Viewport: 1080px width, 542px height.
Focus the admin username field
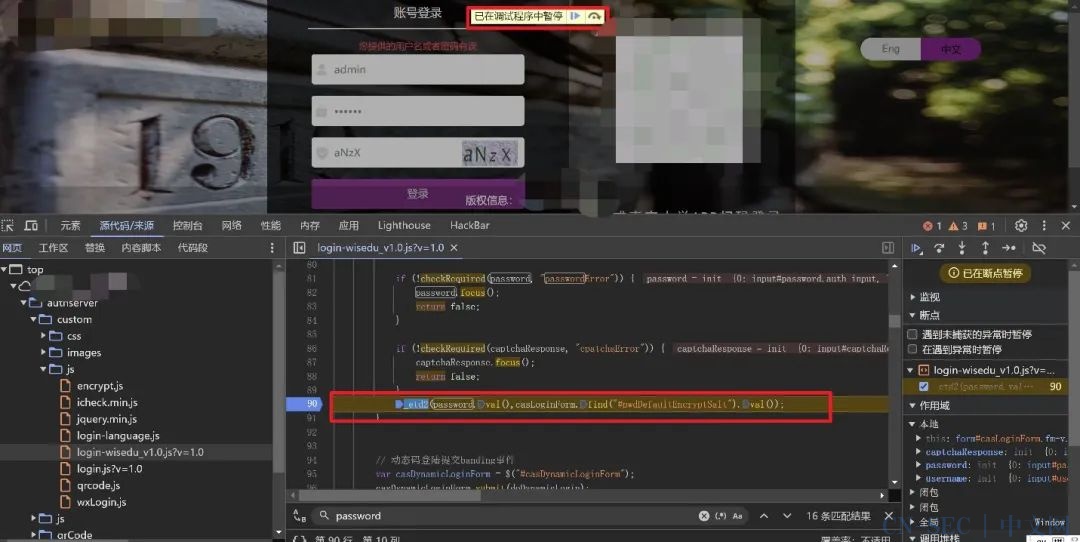[x=417, y=70]
